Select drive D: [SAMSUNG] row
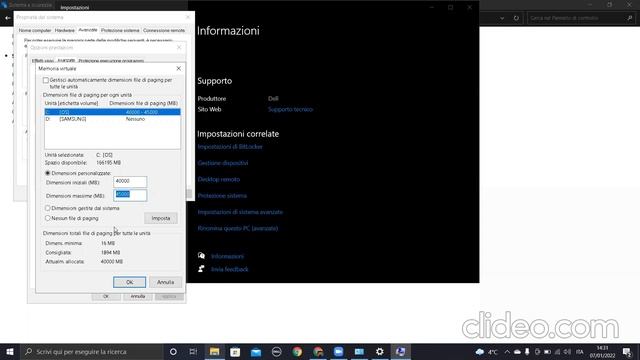 (x=112, y=119)
